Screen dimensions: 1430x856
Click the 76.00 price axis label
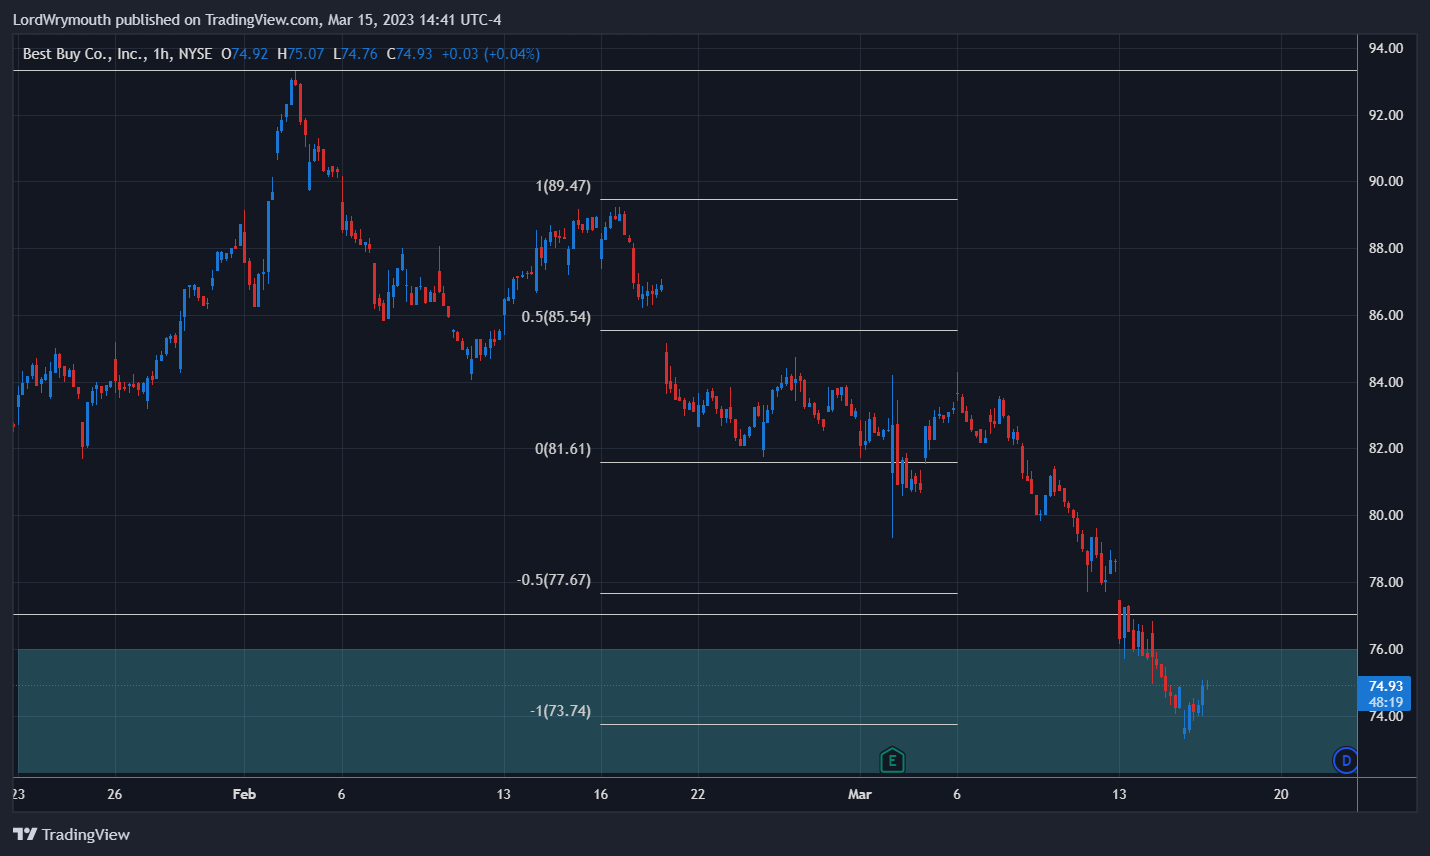pos(1385,649)
